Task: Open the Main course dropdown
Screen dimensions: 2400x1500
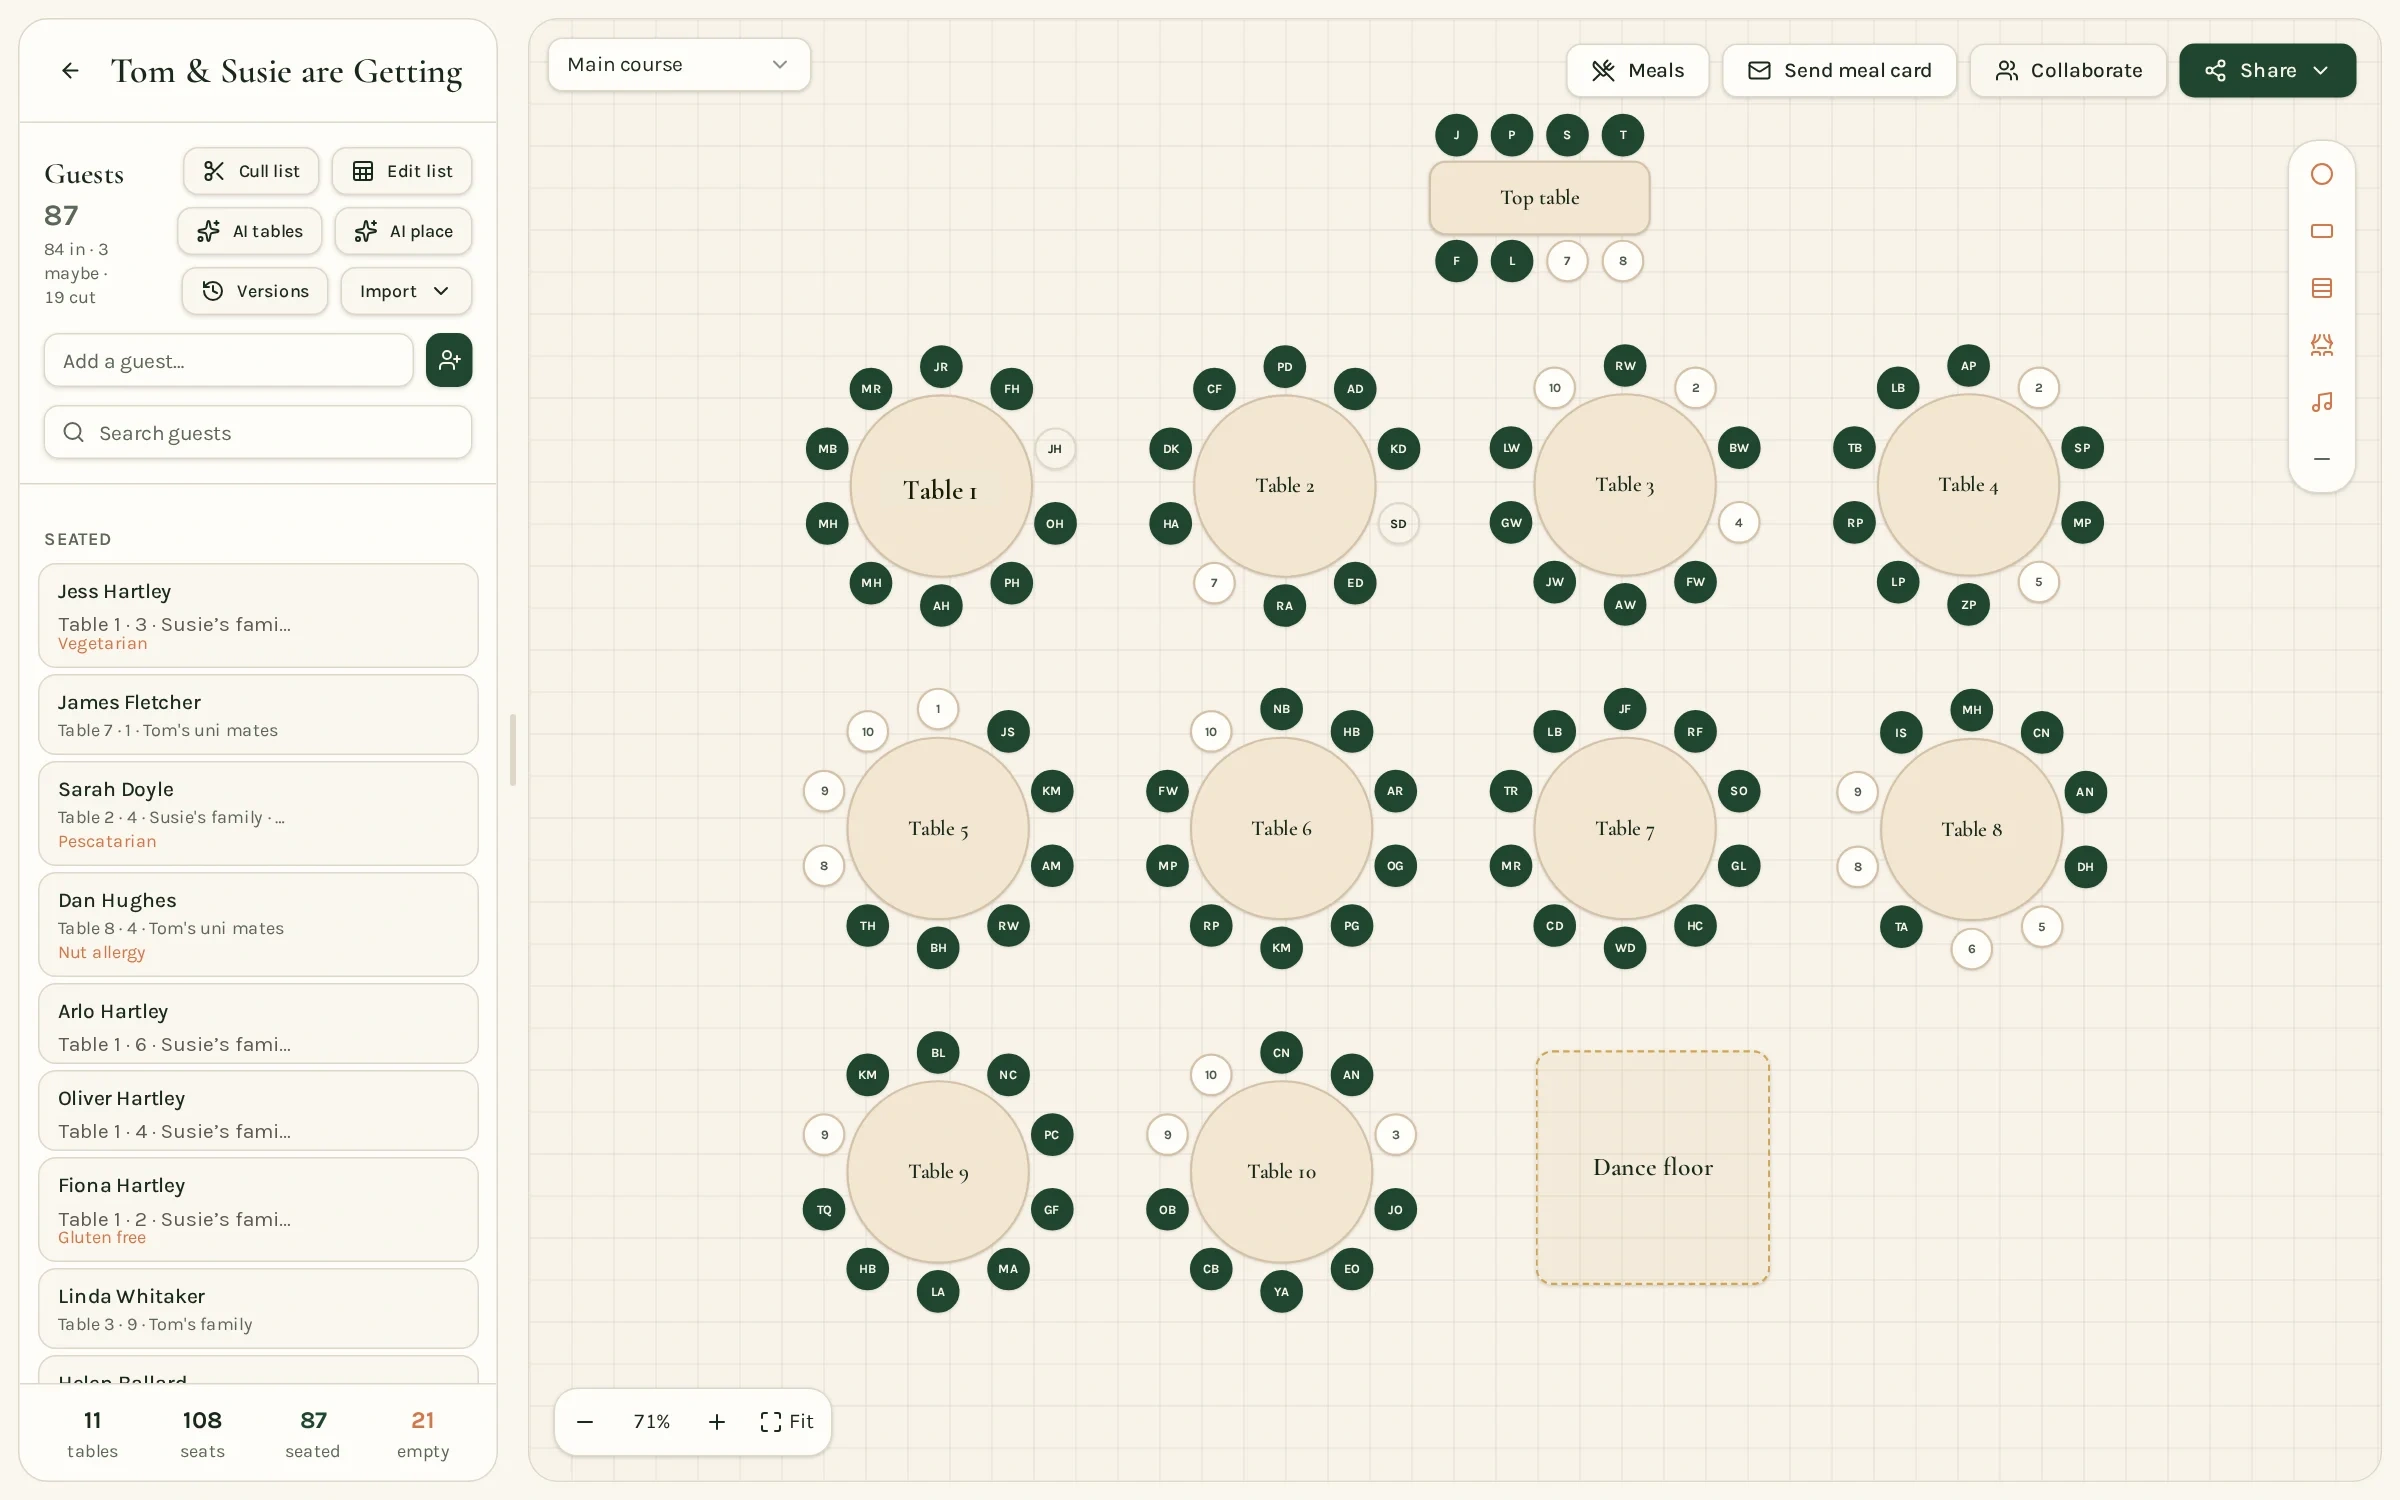Action: [679, 64]
